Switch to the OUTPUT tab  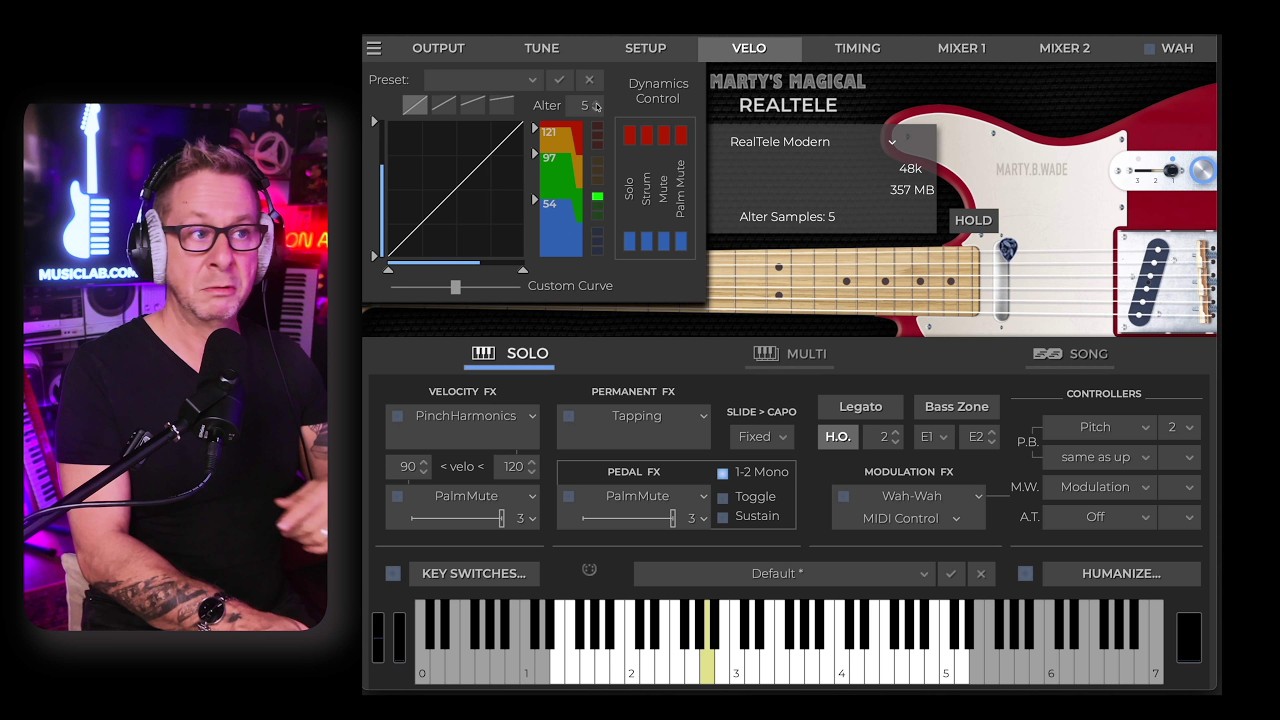pos(438,48)
